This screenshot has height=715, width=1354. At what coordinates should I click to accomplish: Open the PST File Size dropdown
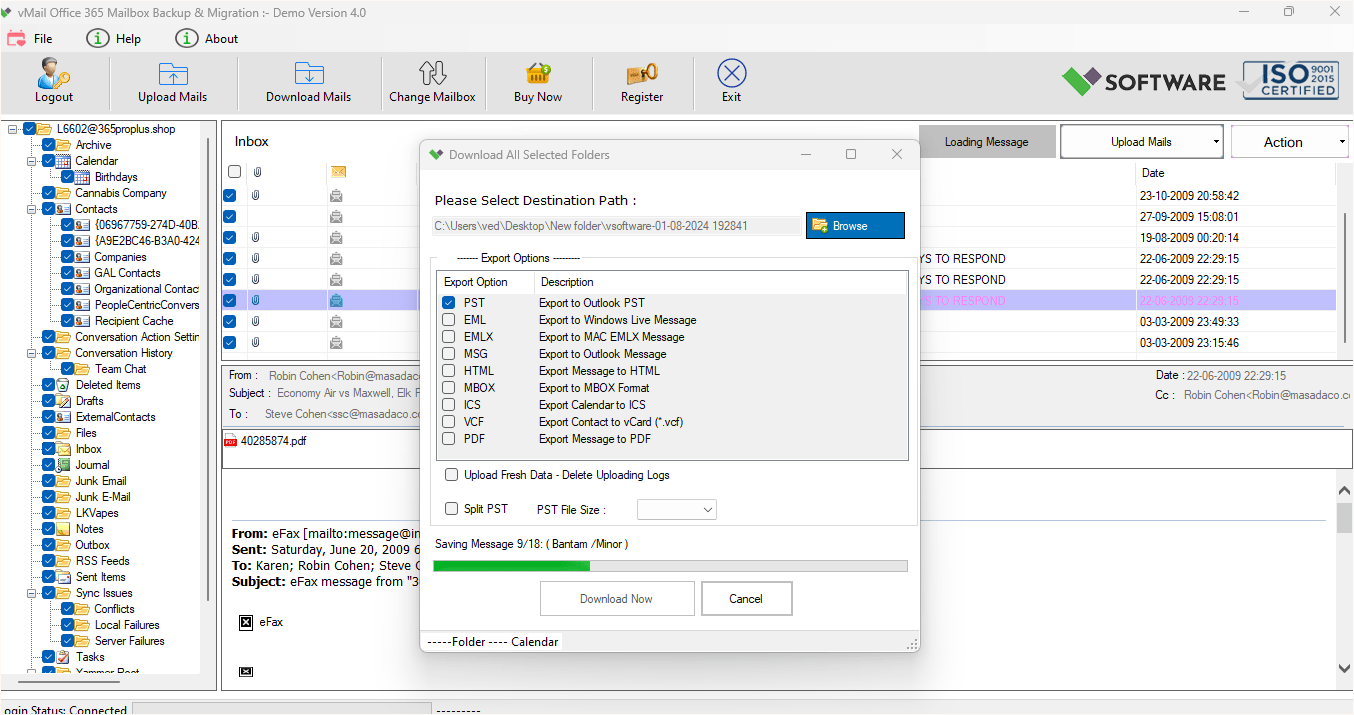(x=677, y=510)
